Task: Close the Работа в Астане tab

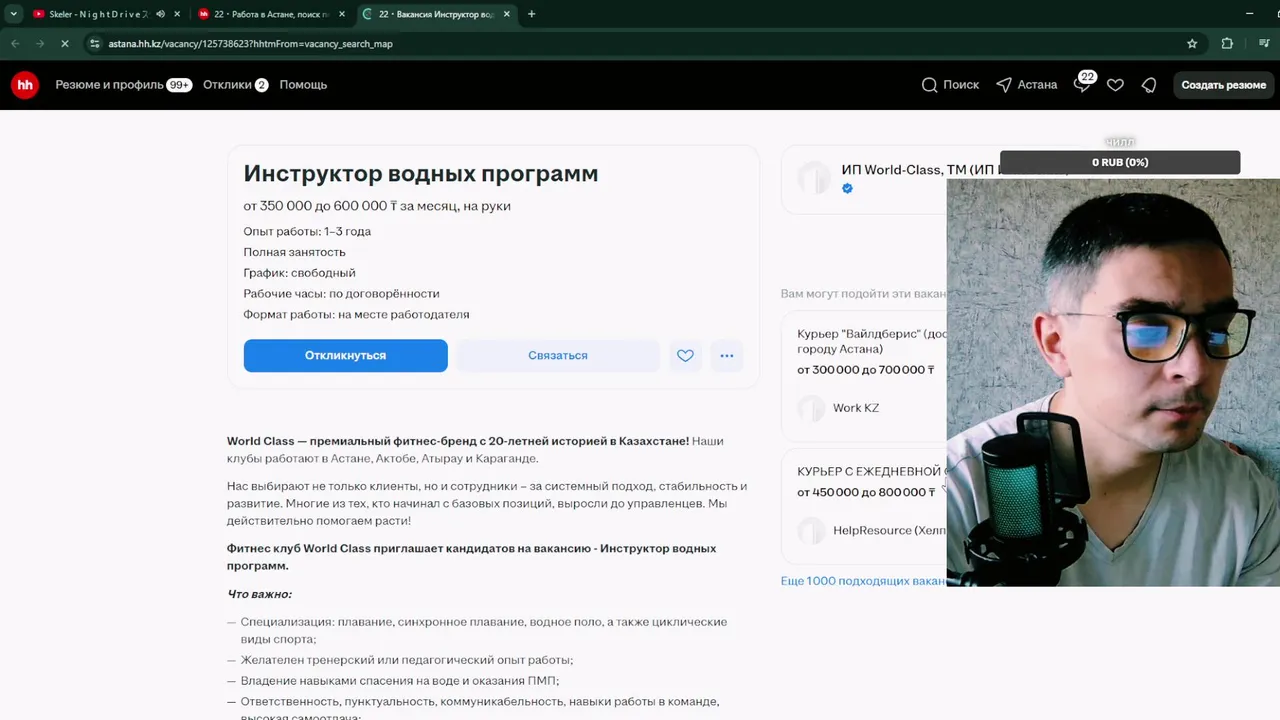Action: point(340,14)
